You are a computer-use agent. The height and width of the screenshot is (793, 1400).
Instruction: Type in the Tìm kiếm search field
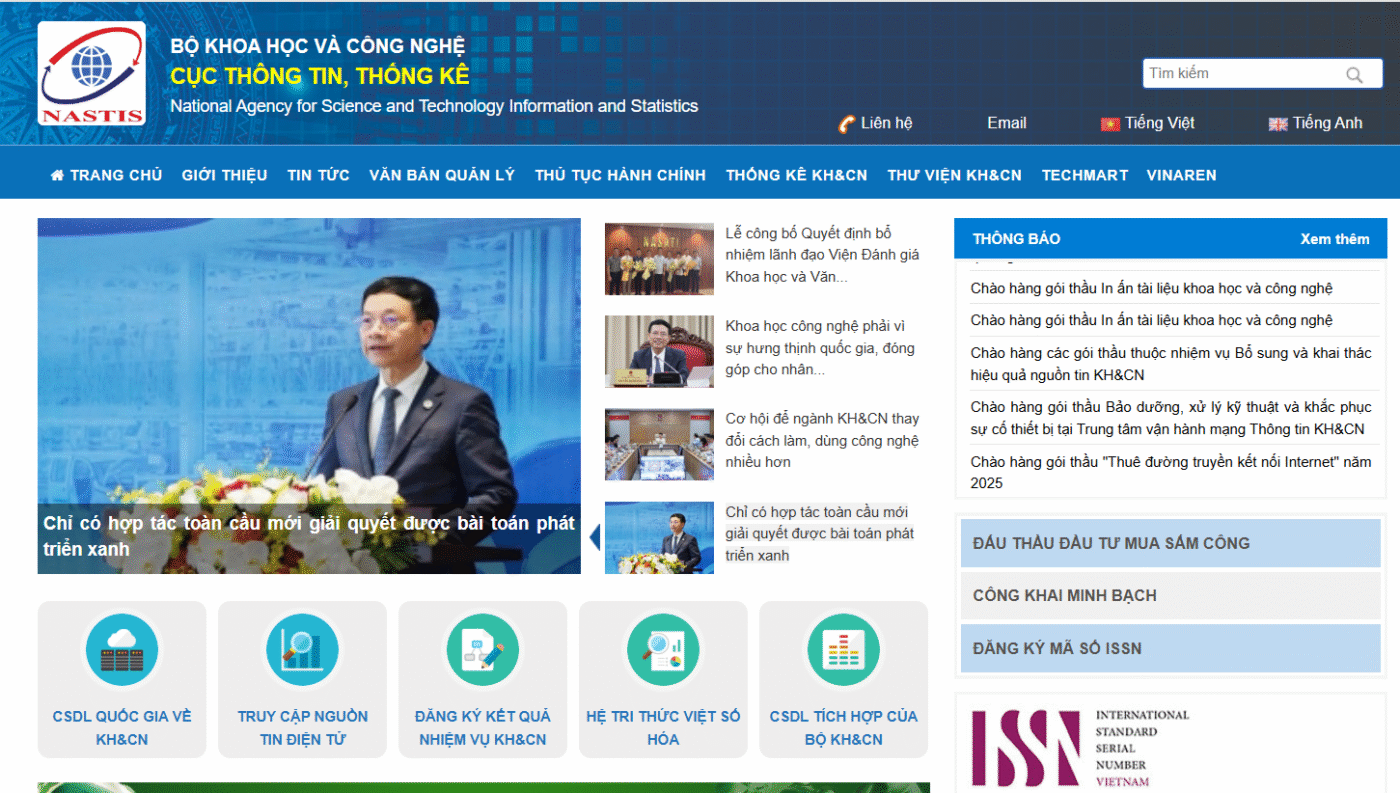click(1240, 74)
